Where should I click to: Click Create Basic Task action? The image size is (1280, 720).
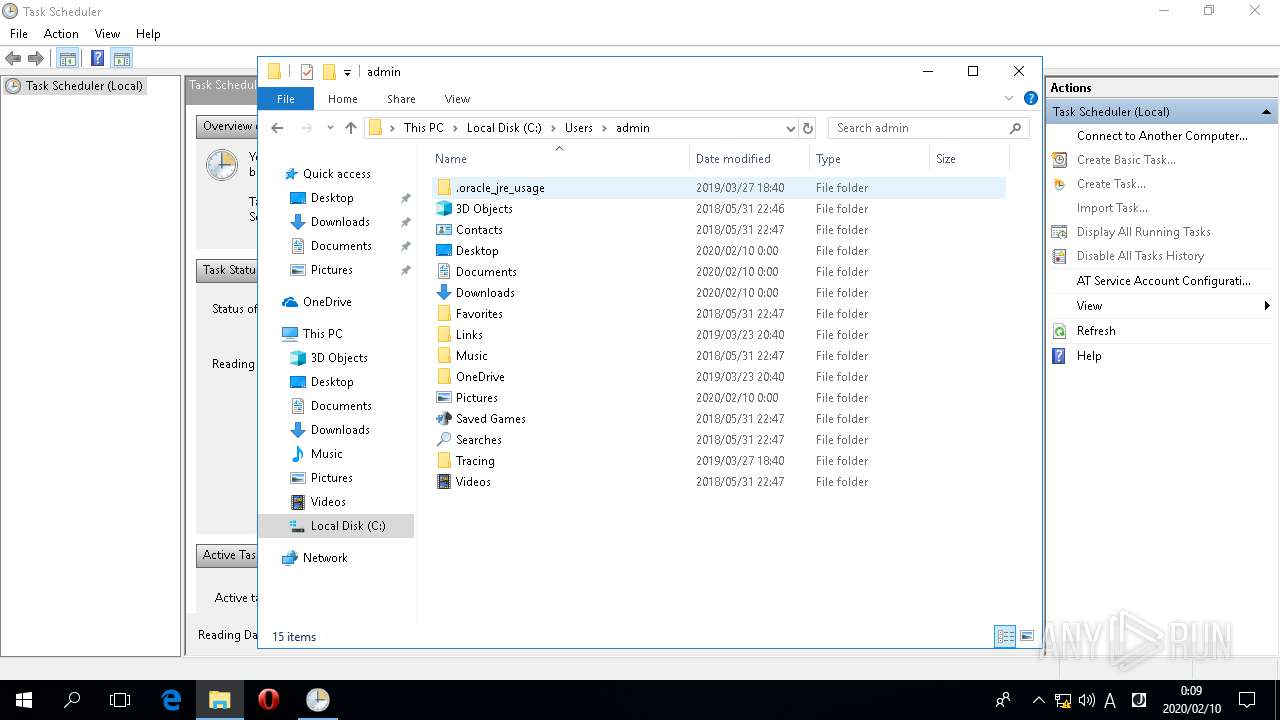[1126, 160]
